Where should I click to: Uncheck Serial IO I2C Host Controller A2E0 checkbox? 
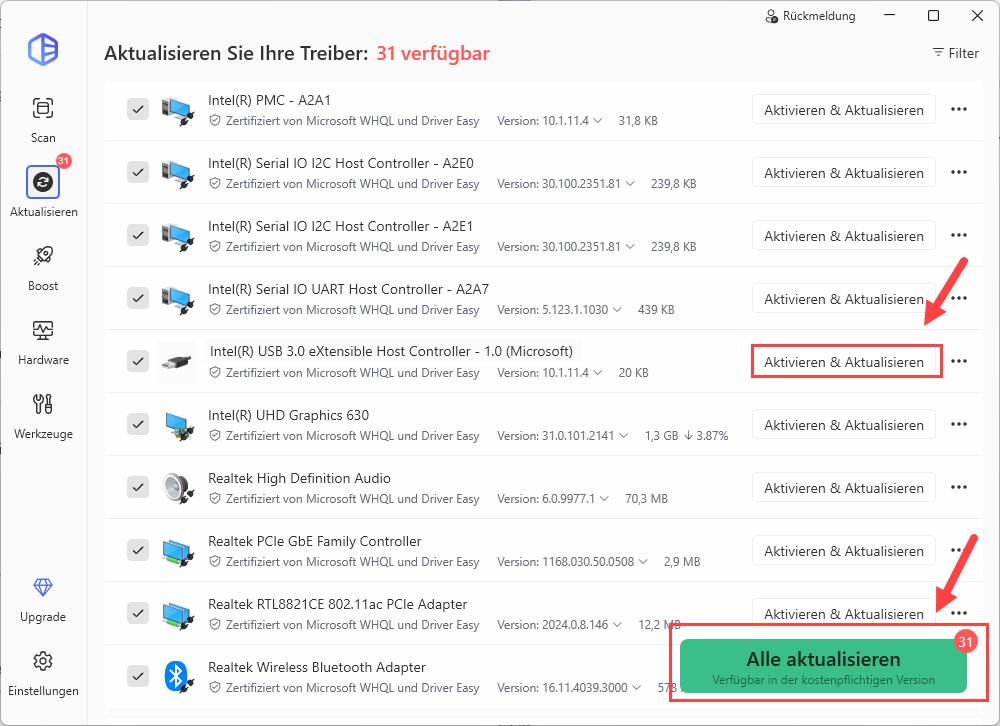tap(138, 172)
